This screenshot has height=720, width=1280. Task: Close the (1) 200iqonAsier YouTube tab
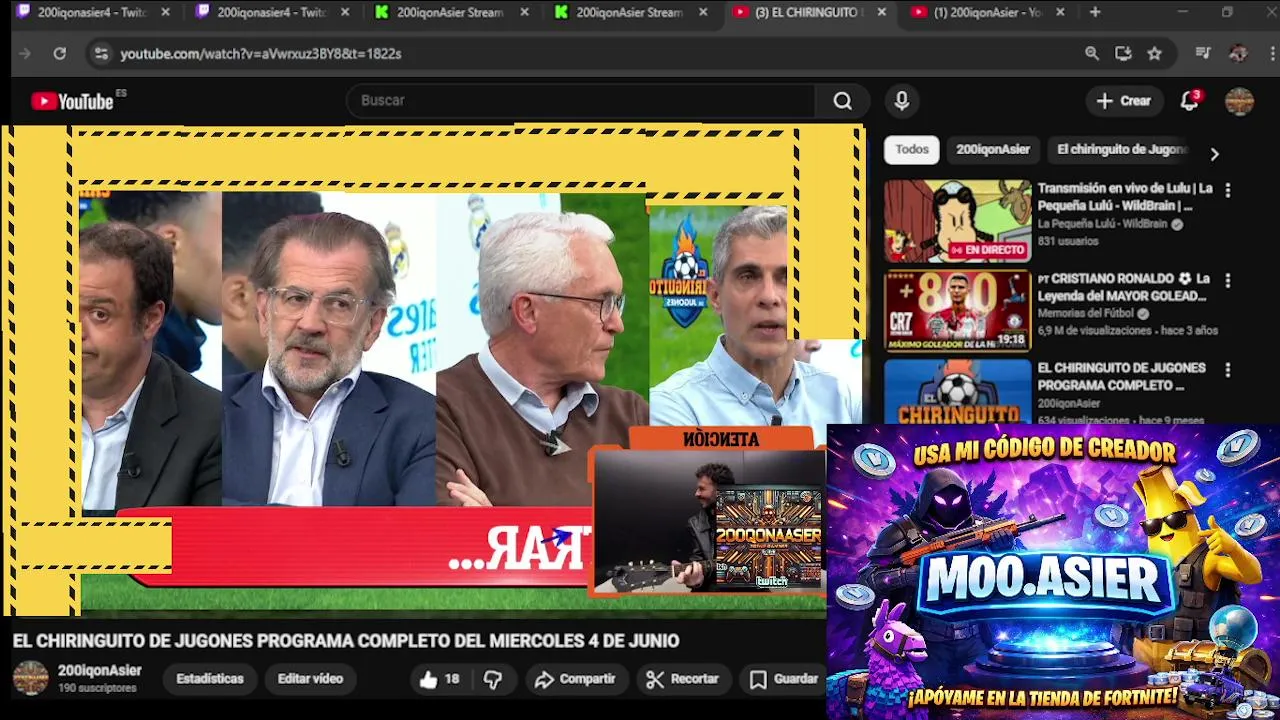click(x=1060, y=12)
